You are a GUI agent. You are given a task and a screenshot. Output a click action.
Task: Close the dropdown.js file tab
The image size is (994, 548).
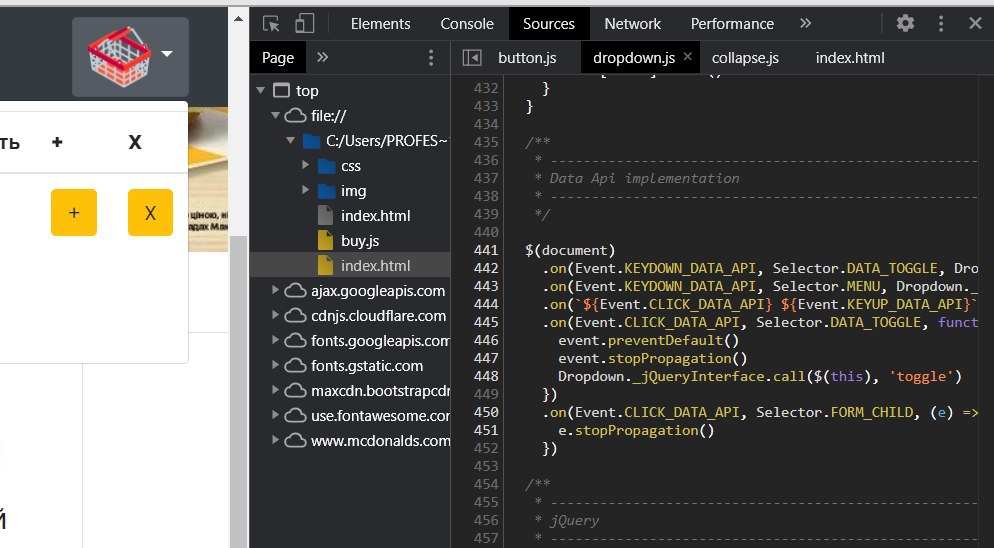[x=688, y=57]
